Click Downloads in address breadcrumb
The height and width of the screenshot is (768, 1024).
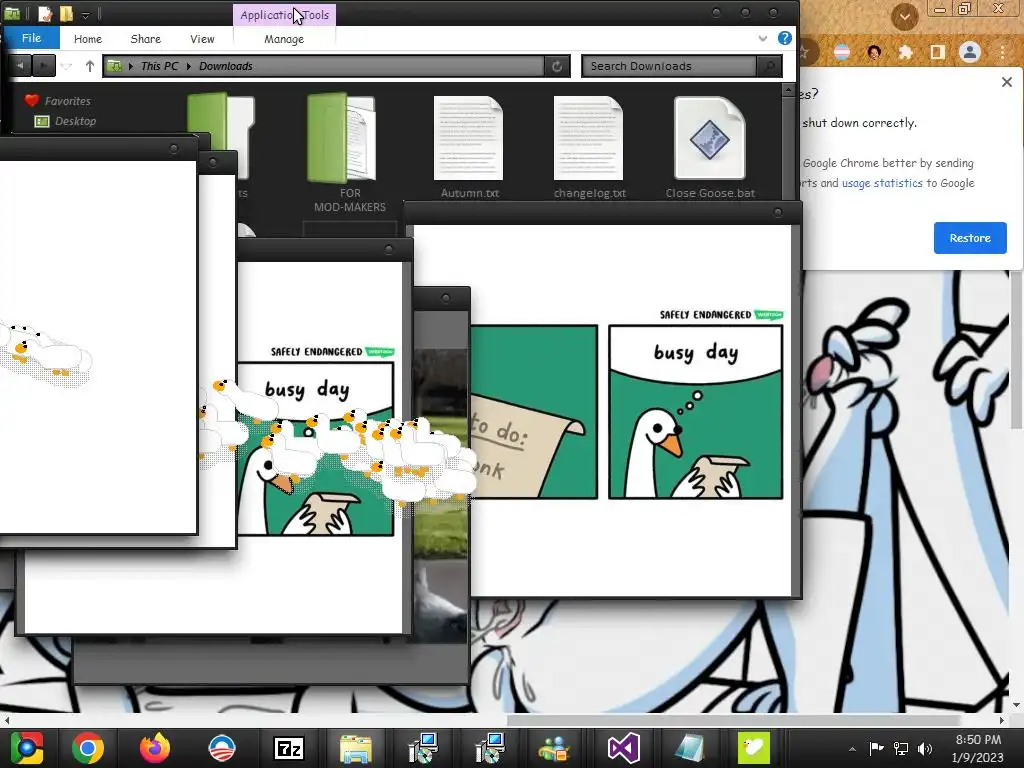[x=225, y=66]
